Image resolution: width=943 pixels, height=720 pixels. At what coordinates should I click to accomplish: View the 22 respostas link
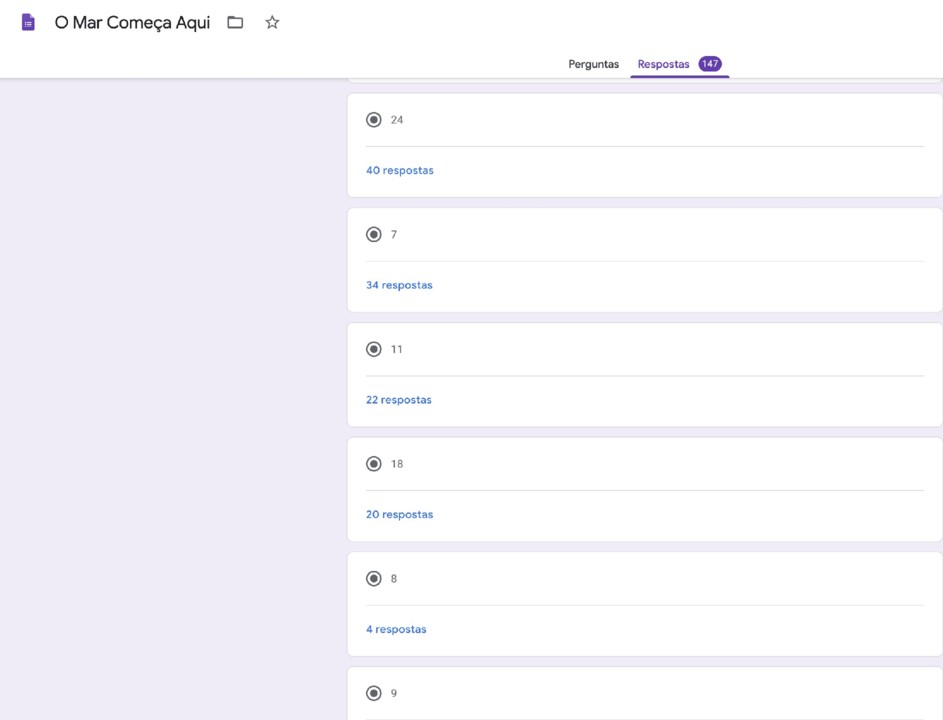[399, 400]
